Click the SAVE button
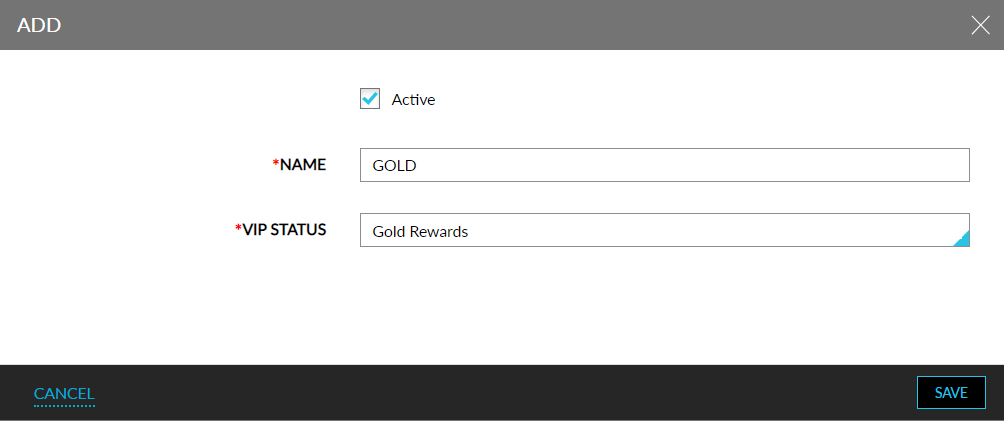 point(951,393)
